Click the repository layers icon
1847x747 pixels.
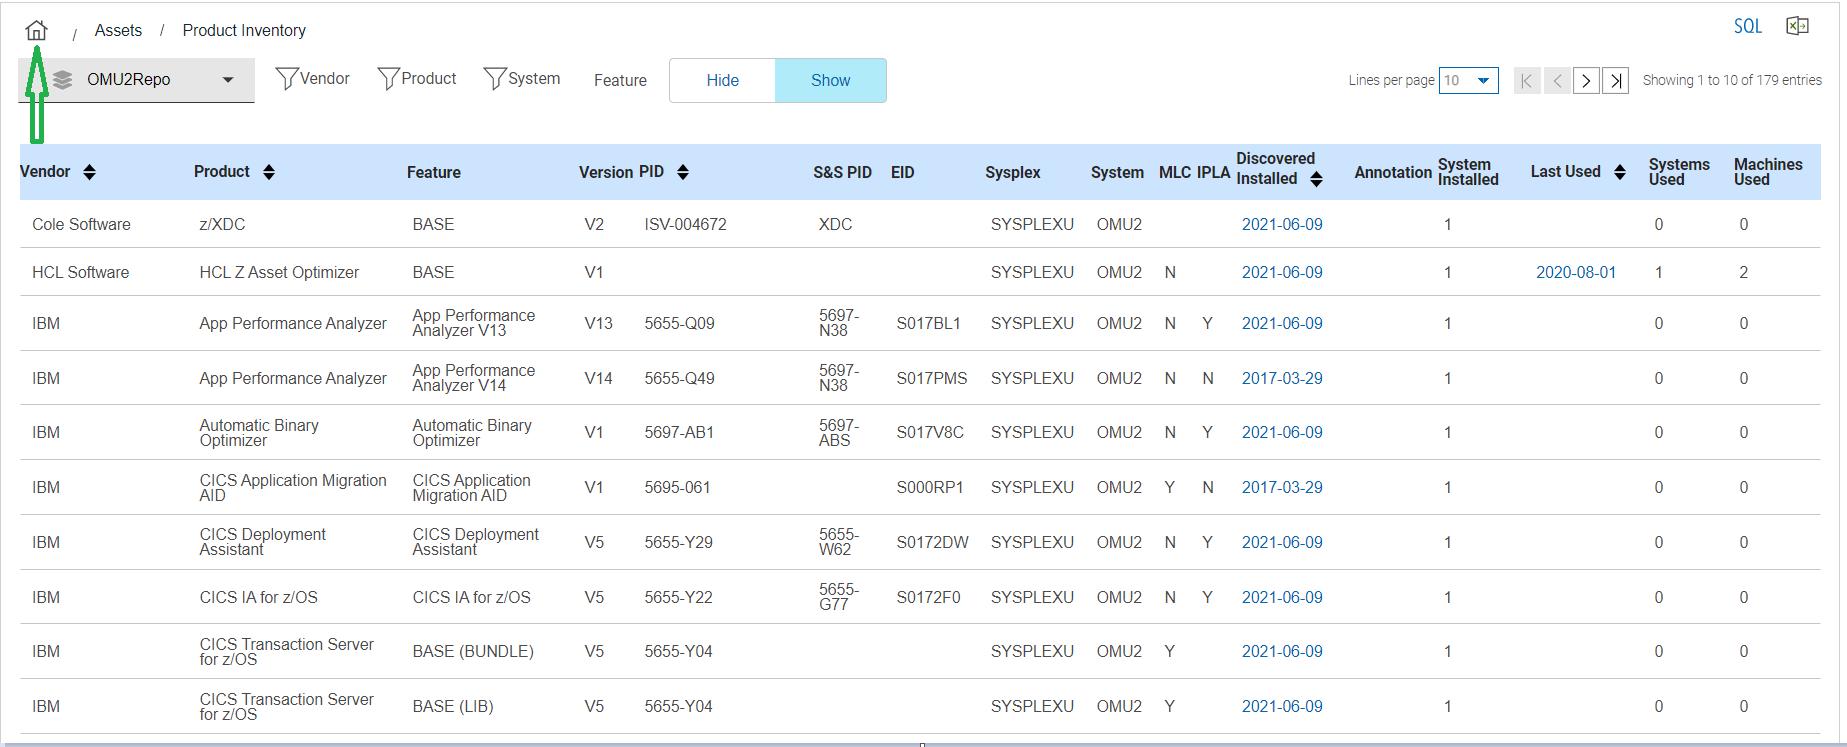click(x=62, y=80)
